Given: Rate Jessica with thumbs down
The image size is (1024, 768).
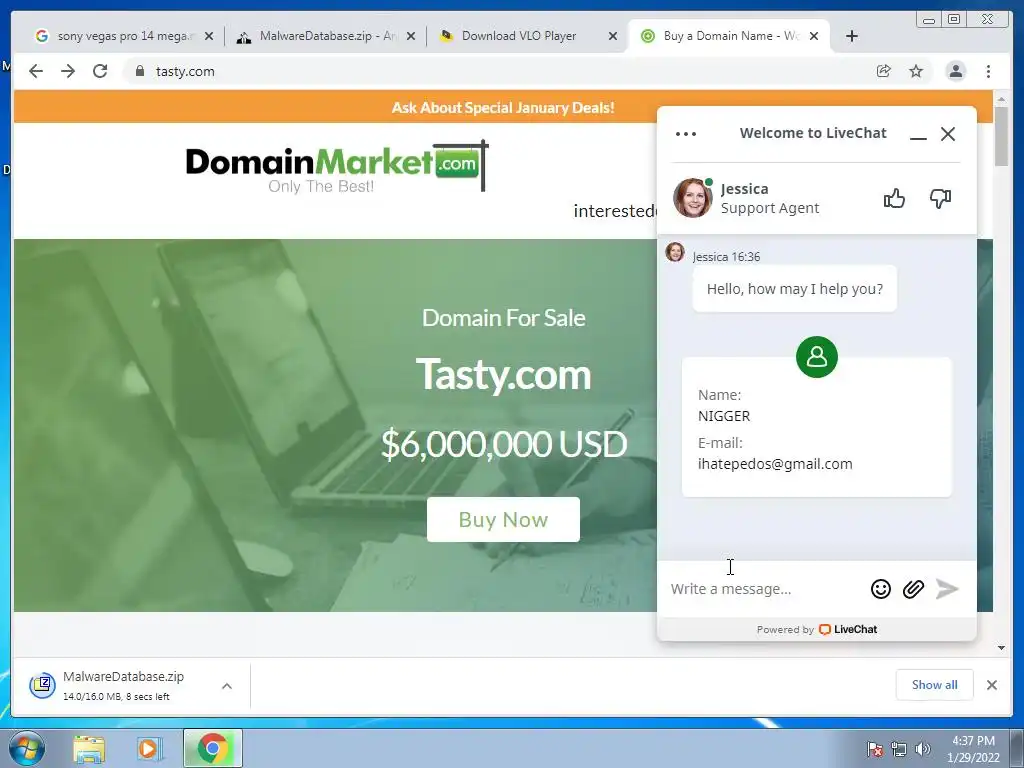Looking at the screenshot, I should point(940,199).
